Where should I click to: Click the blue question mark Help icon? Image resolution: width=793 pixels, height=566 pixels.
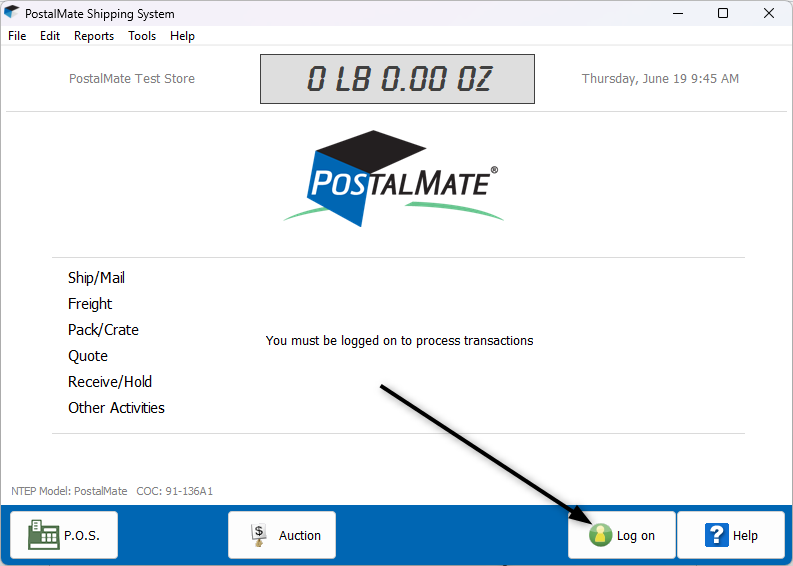[717, 535]
